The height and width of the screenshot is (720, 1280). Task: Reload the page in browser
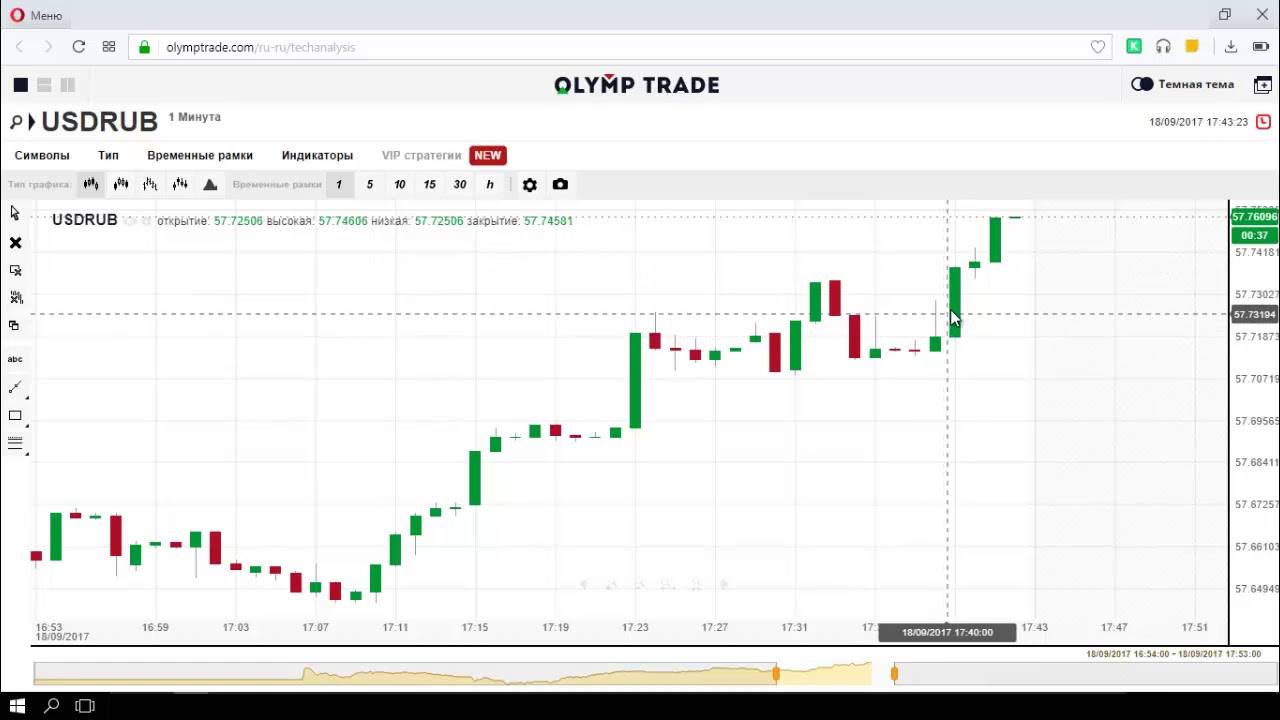[78, 47]
